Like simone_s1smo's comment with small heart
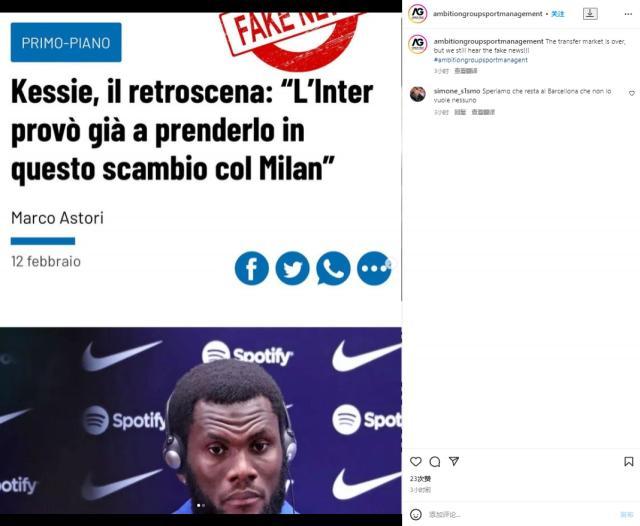The width and height of the screenshot is (640, 526). tap(631, 93)
